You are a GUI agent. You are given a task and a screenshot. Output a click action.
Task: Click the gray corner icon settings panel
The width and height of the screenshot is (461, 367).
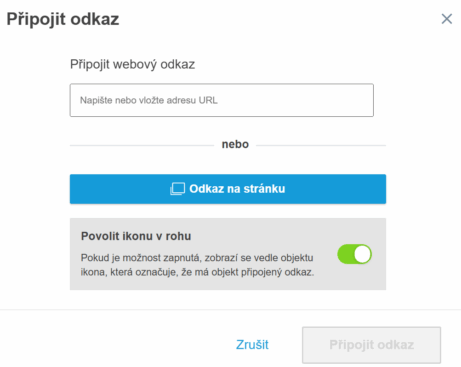(228, 254)
